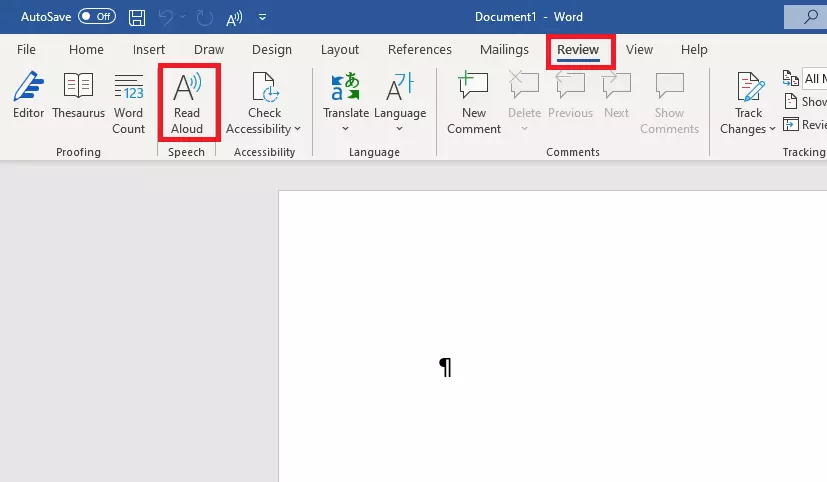The height and width of the screenshot is (482, 827).
Task: Click the Read Aloud icon in quick access toolbar
Action: pos(235,17)
